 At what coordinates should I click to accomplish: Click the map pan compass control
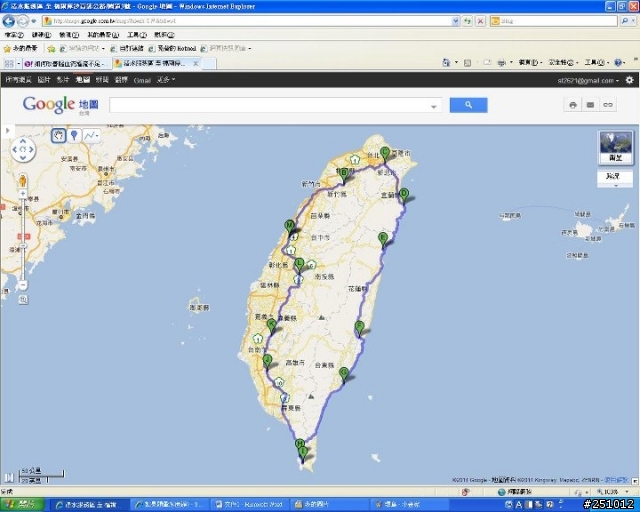pyautogui.click(x=23, y=149)
